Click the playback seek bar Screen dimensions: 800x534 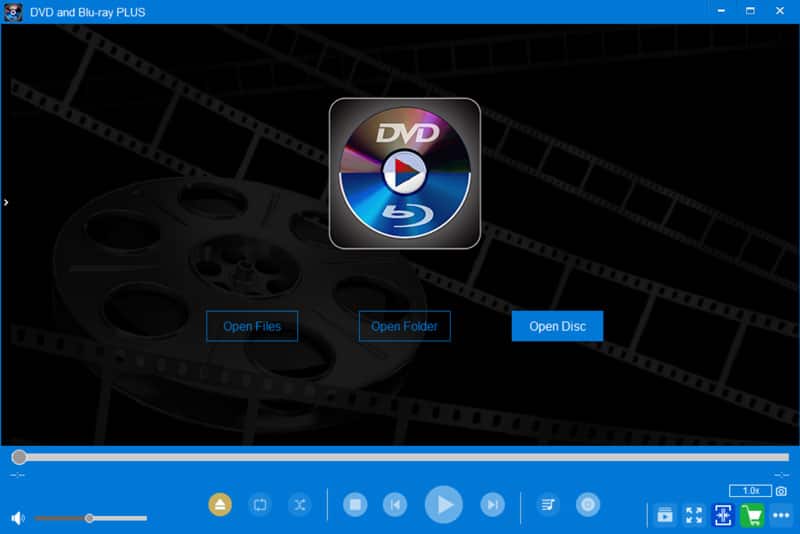point(400,457)
